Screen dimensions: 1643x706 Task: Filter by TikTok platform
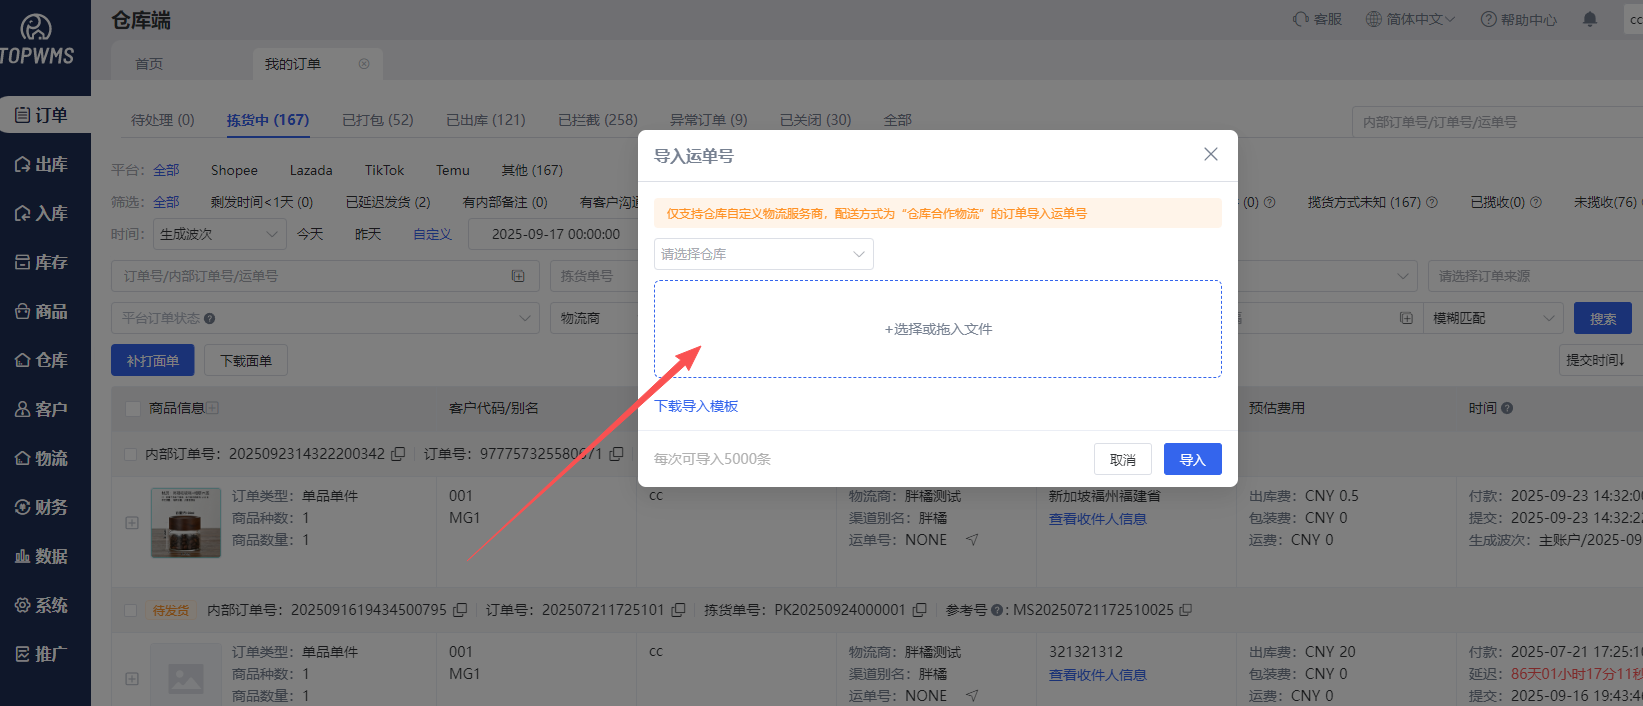pos(384,171)
